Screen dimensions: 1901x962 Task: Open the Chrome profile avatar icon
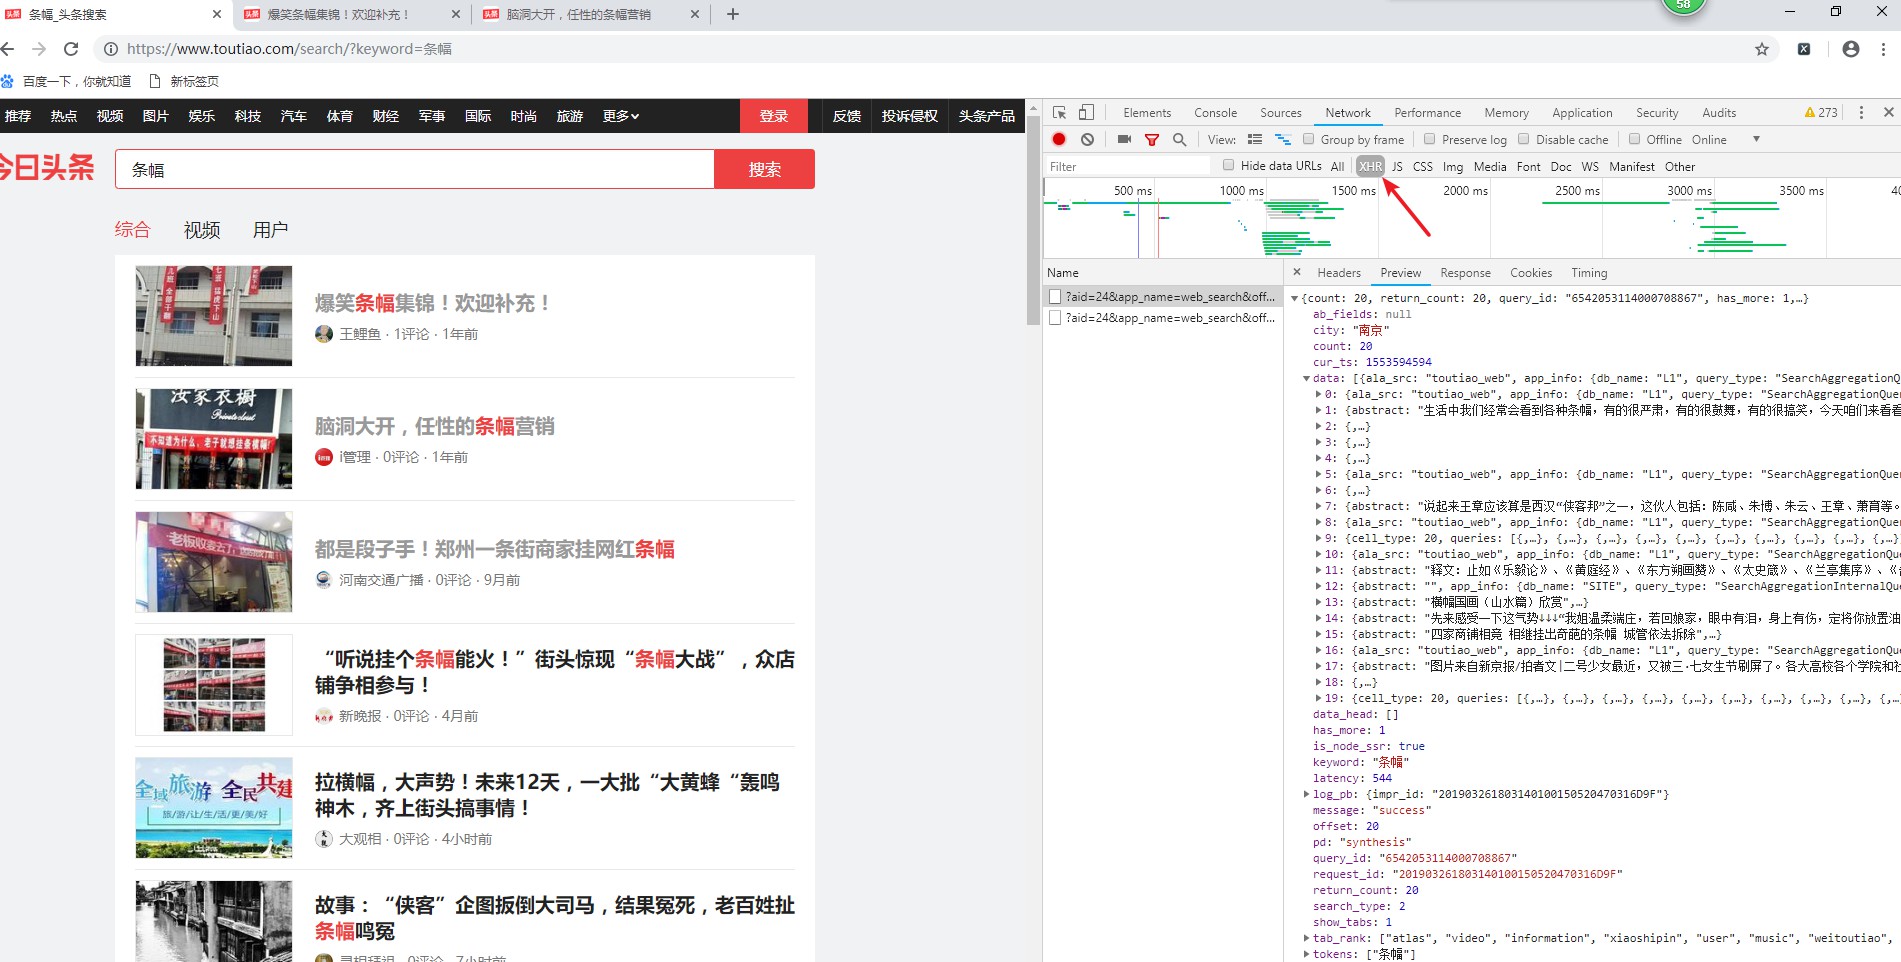[x=1851, y=49]
